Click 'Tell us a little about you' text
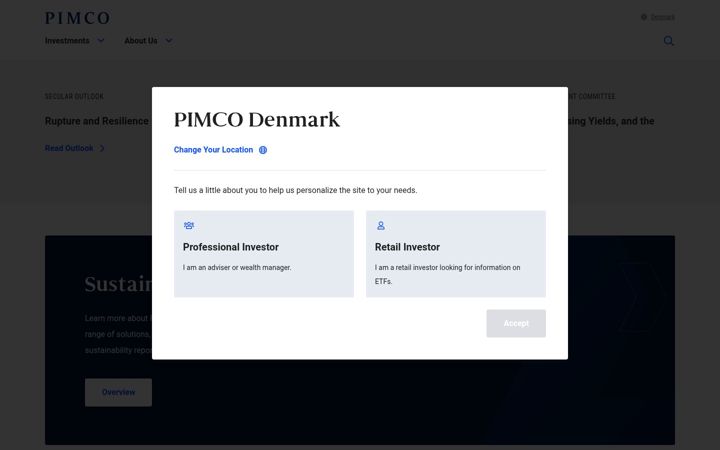The image size is (720, 450). [x=295, y=190]
